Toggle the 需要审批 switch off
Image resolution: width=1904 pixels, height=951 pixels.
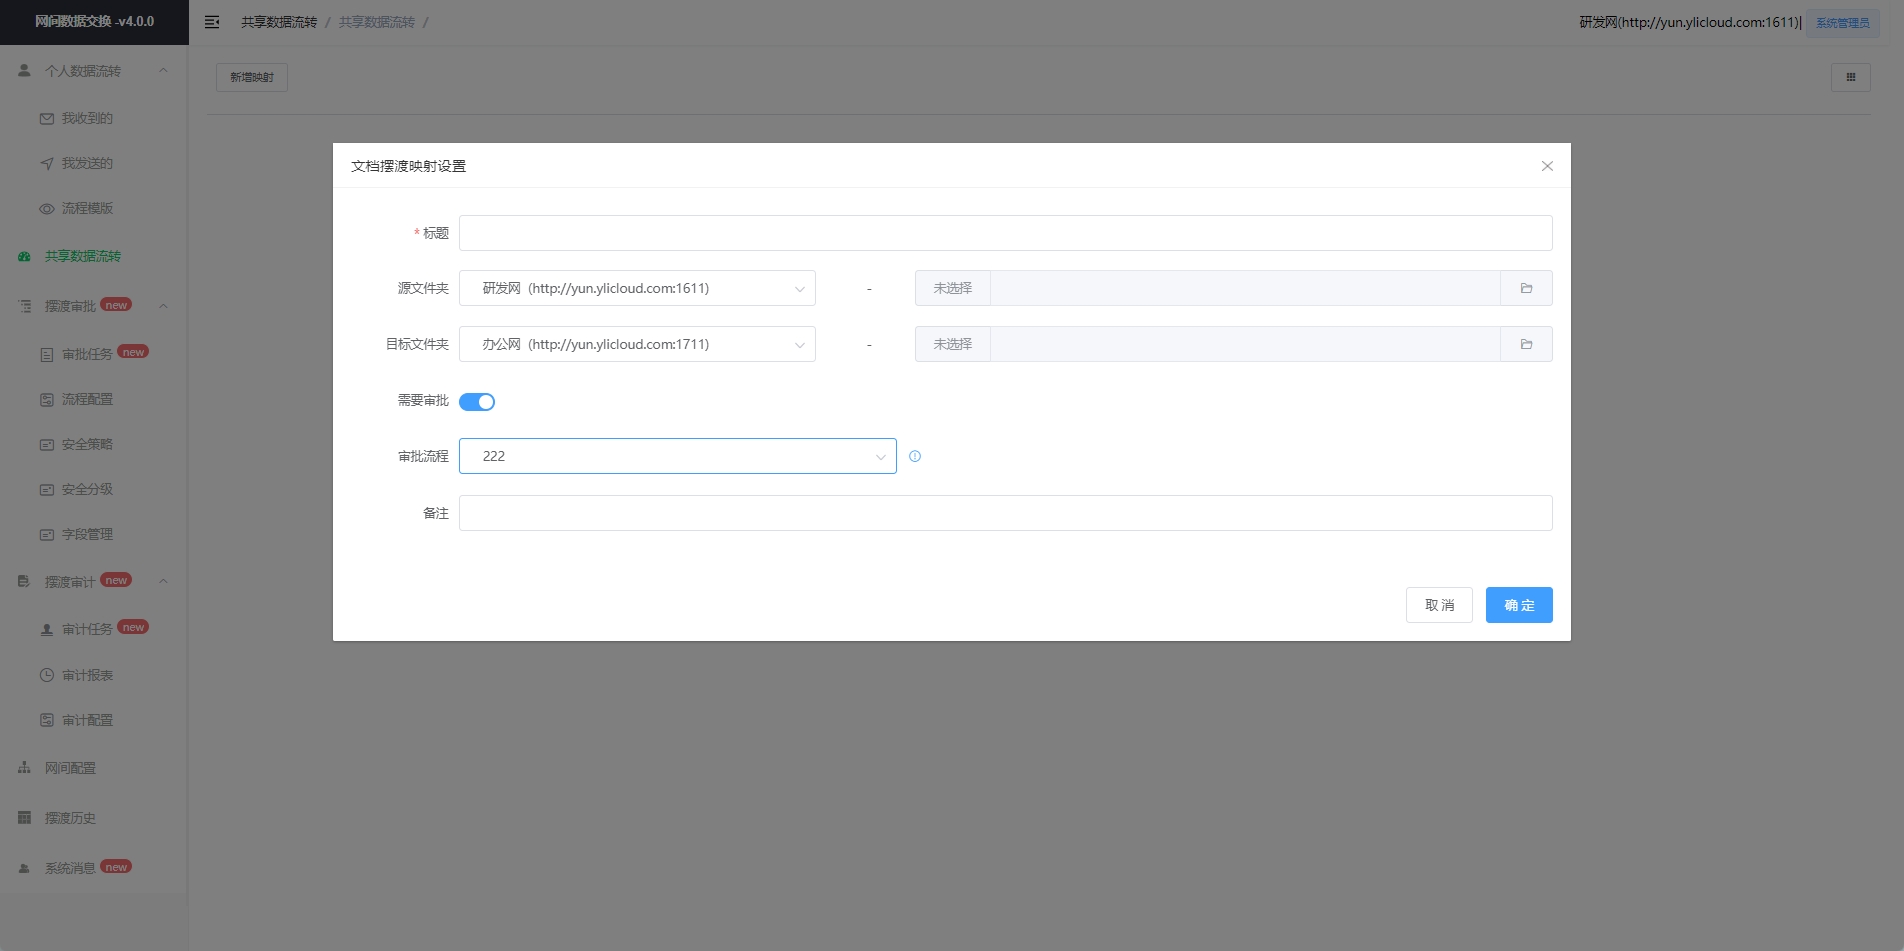coord(477,402)
